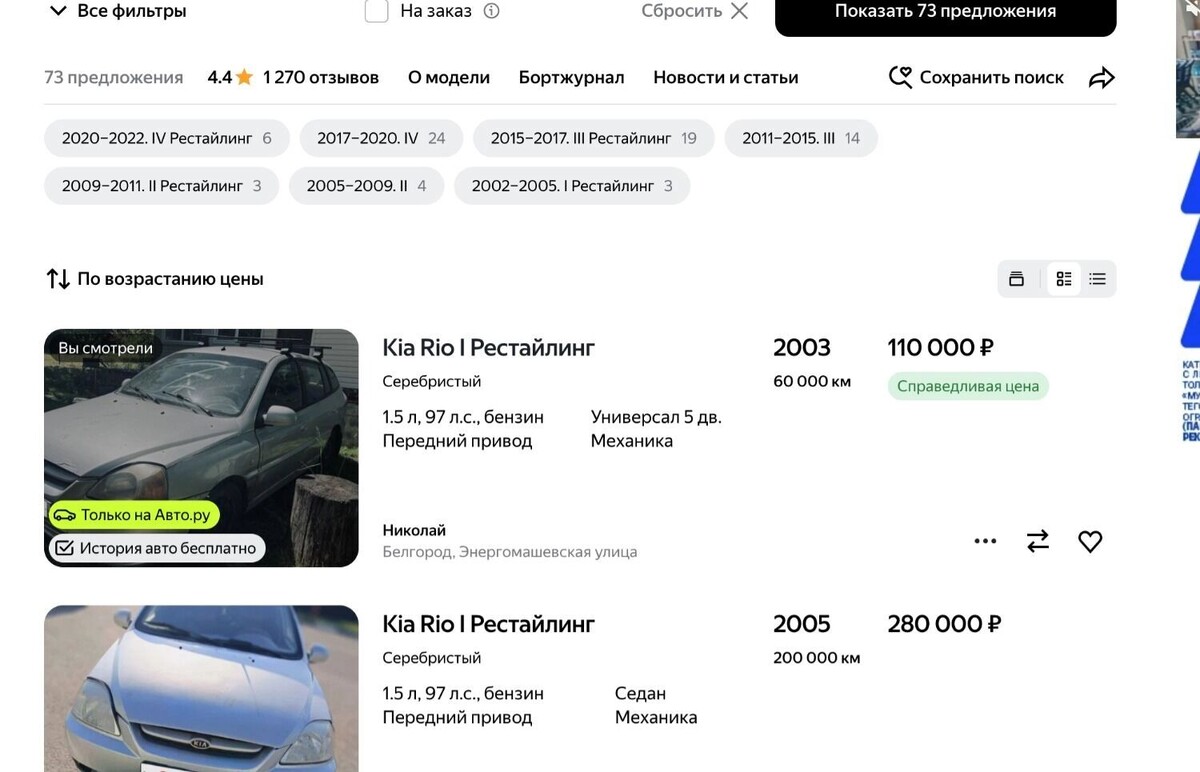Open the 2003 Kia Rio I Рестайлинг title
The height and width of the screenshot is (772, 1200).
tap(489, 347)
